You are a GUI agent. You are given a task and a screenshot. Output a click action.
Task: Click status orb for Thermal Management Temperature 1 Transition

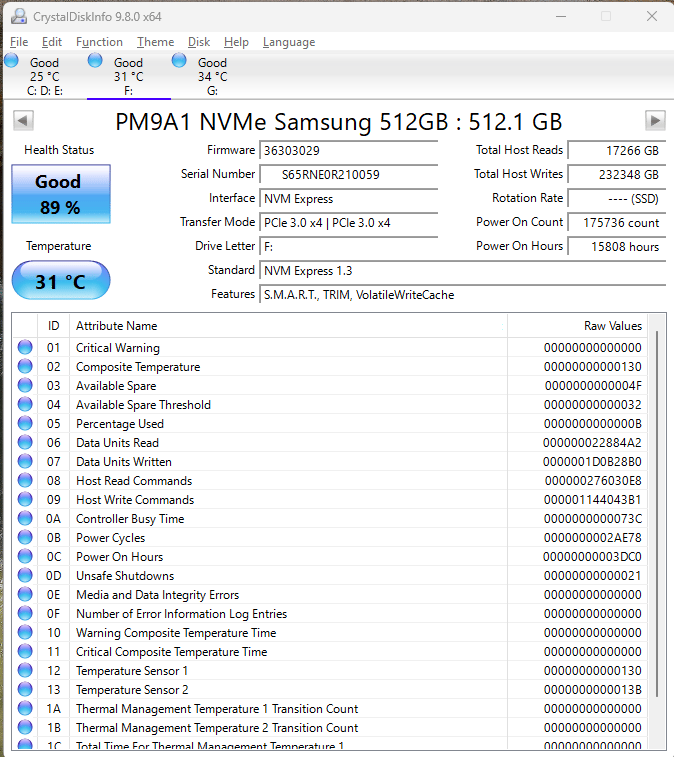(25, 708)
